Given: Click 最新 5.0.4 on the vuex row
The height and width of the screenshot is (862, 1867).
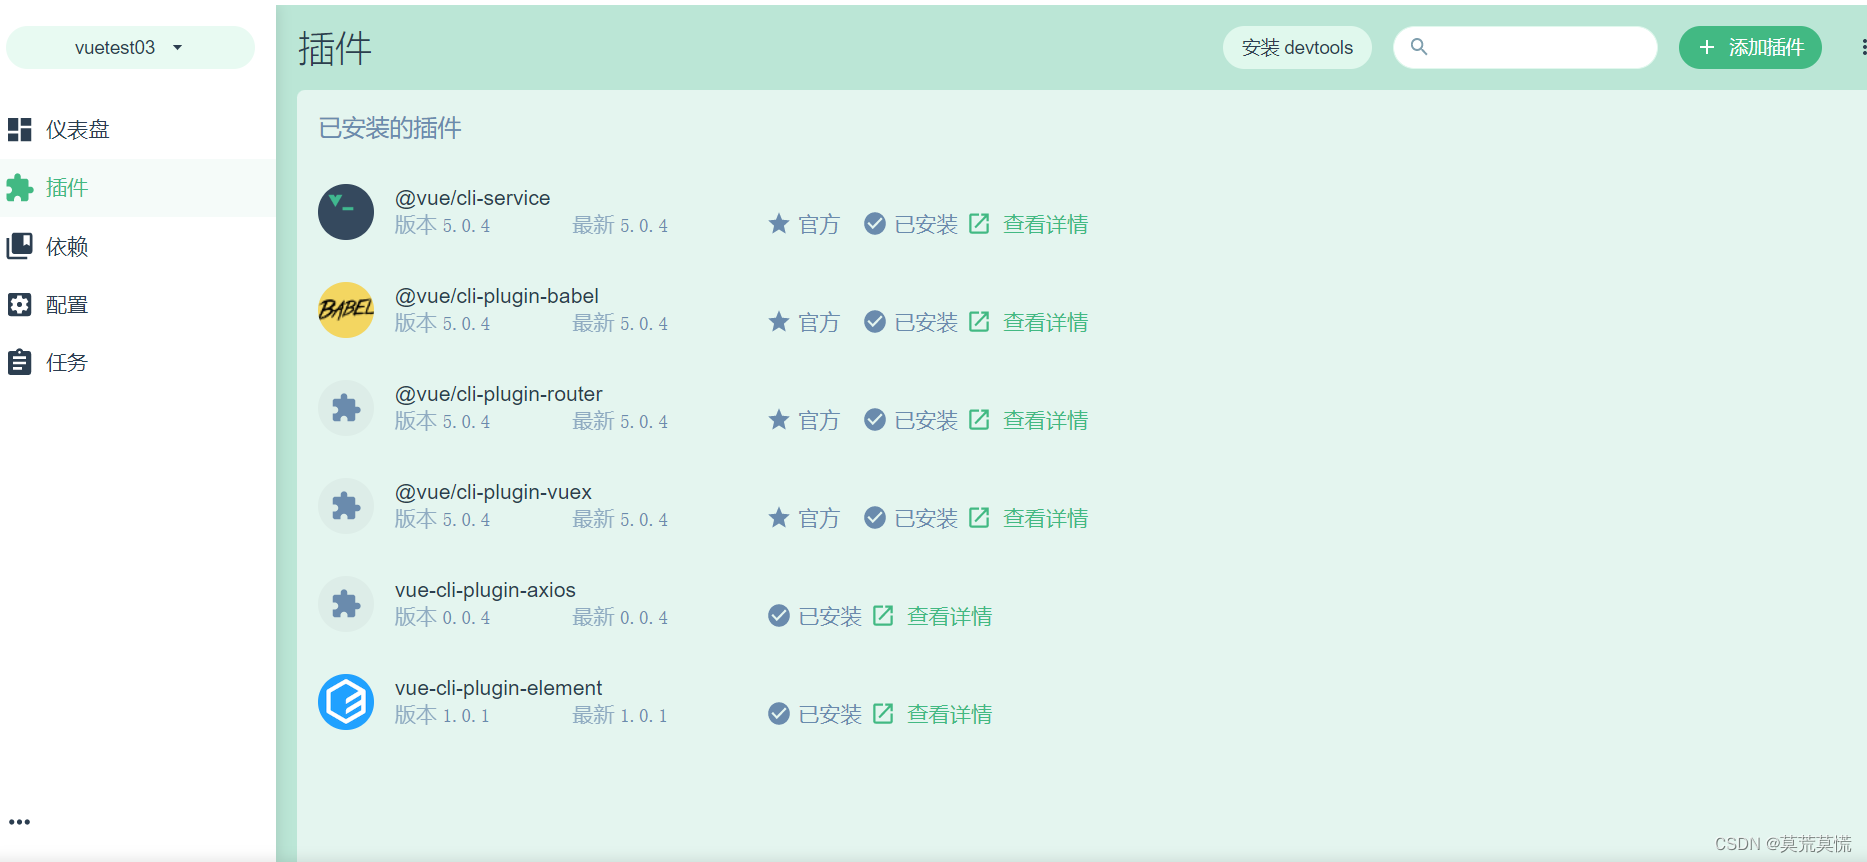Looking at the screenshot, I should pyautogui.click(x=620, y=519).
